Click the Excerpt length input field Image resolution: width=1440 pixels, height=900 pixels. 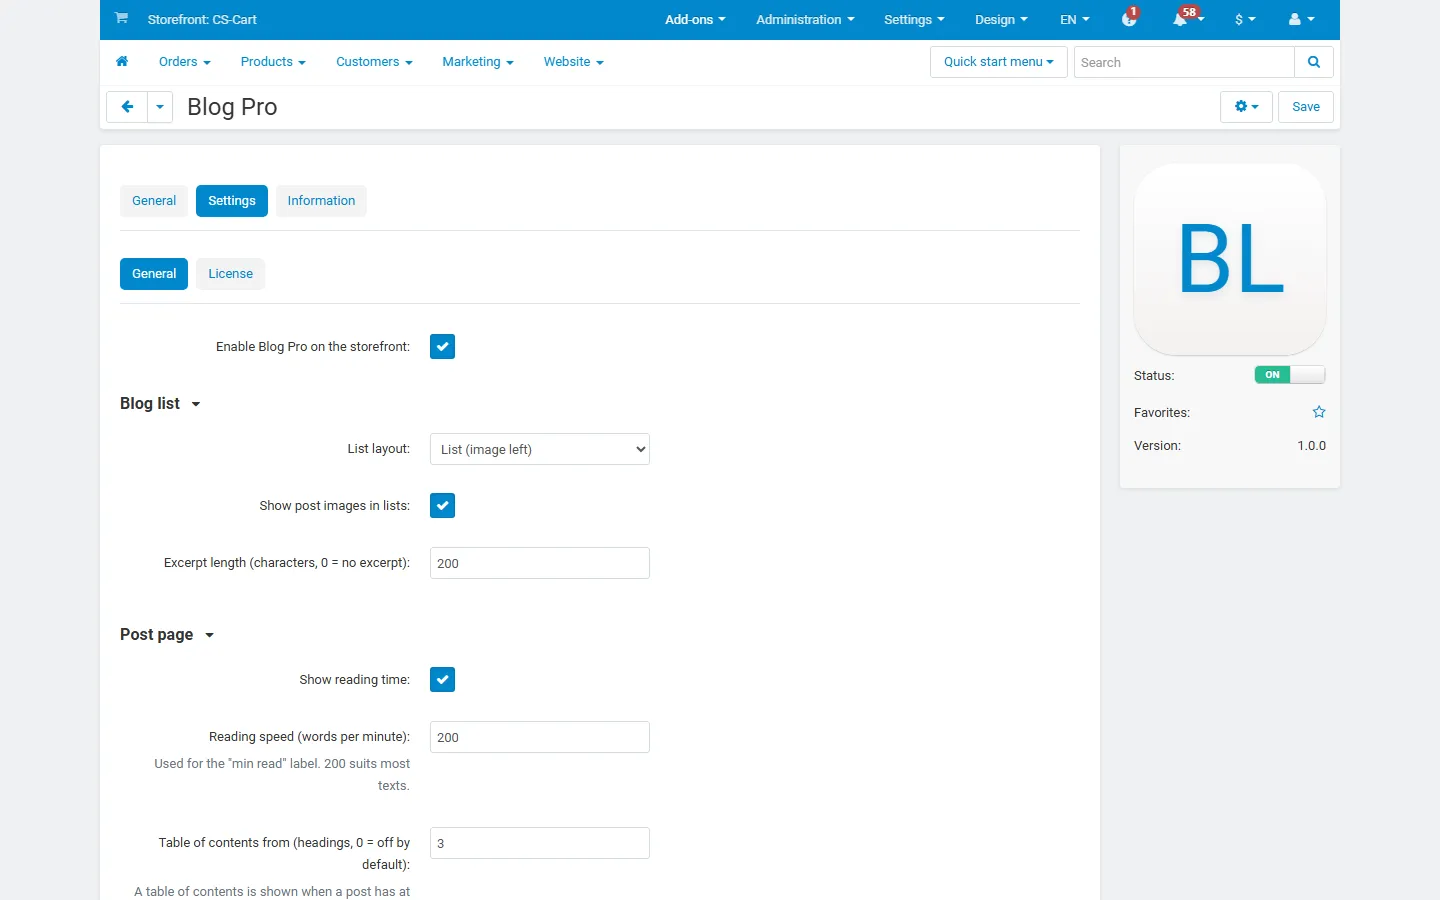540,563
